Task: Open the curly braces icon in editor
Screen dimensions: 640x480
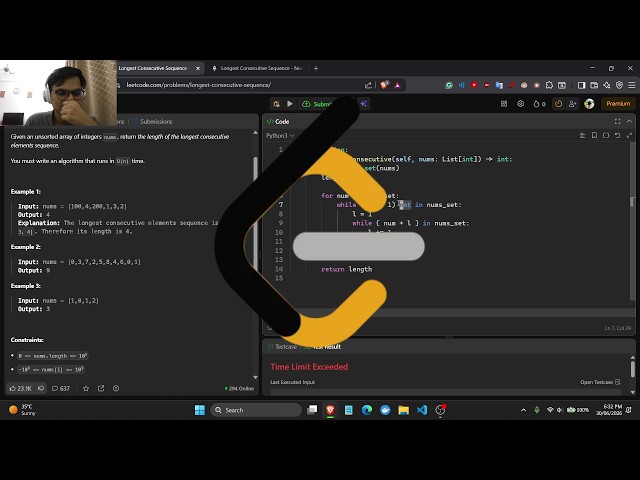Action: pyautogui.click(x=606, y=136)
